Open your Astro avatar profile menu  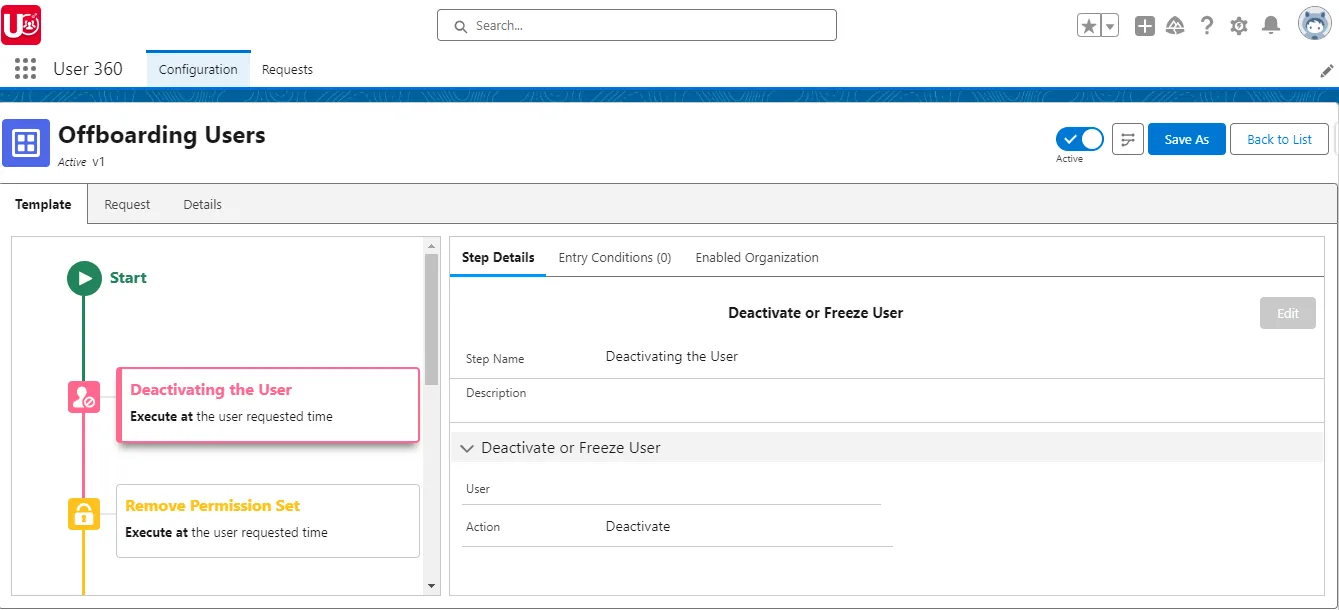pyautogui.click(x=1315, y=24)
